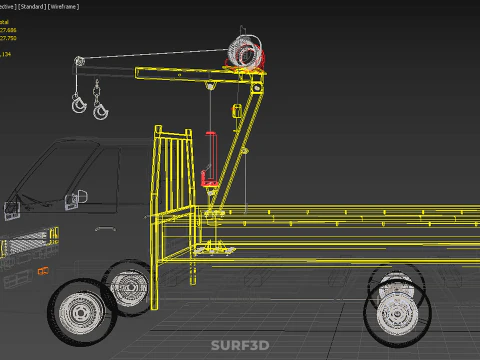480x360 pixels.
Task: Select the truck's front wheel in viewport
Action: point(81,312)
